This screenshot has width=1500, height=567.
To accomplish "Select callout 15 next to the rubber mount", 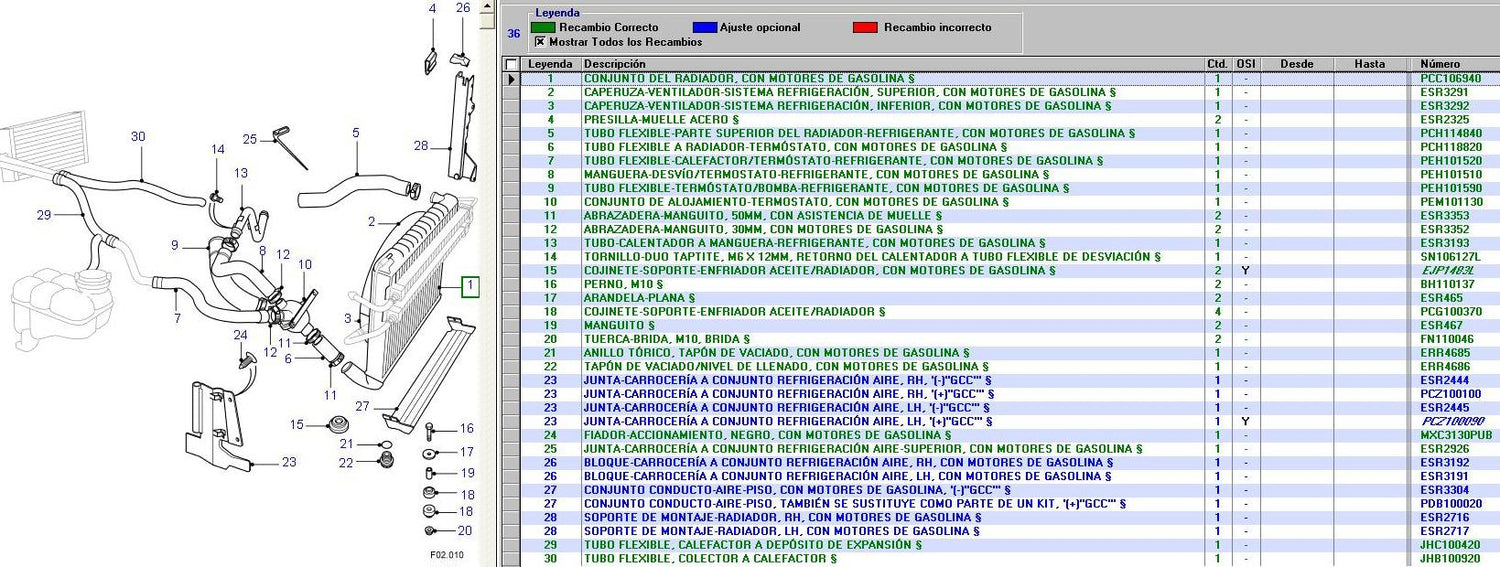I will click(x=296, y=425).
